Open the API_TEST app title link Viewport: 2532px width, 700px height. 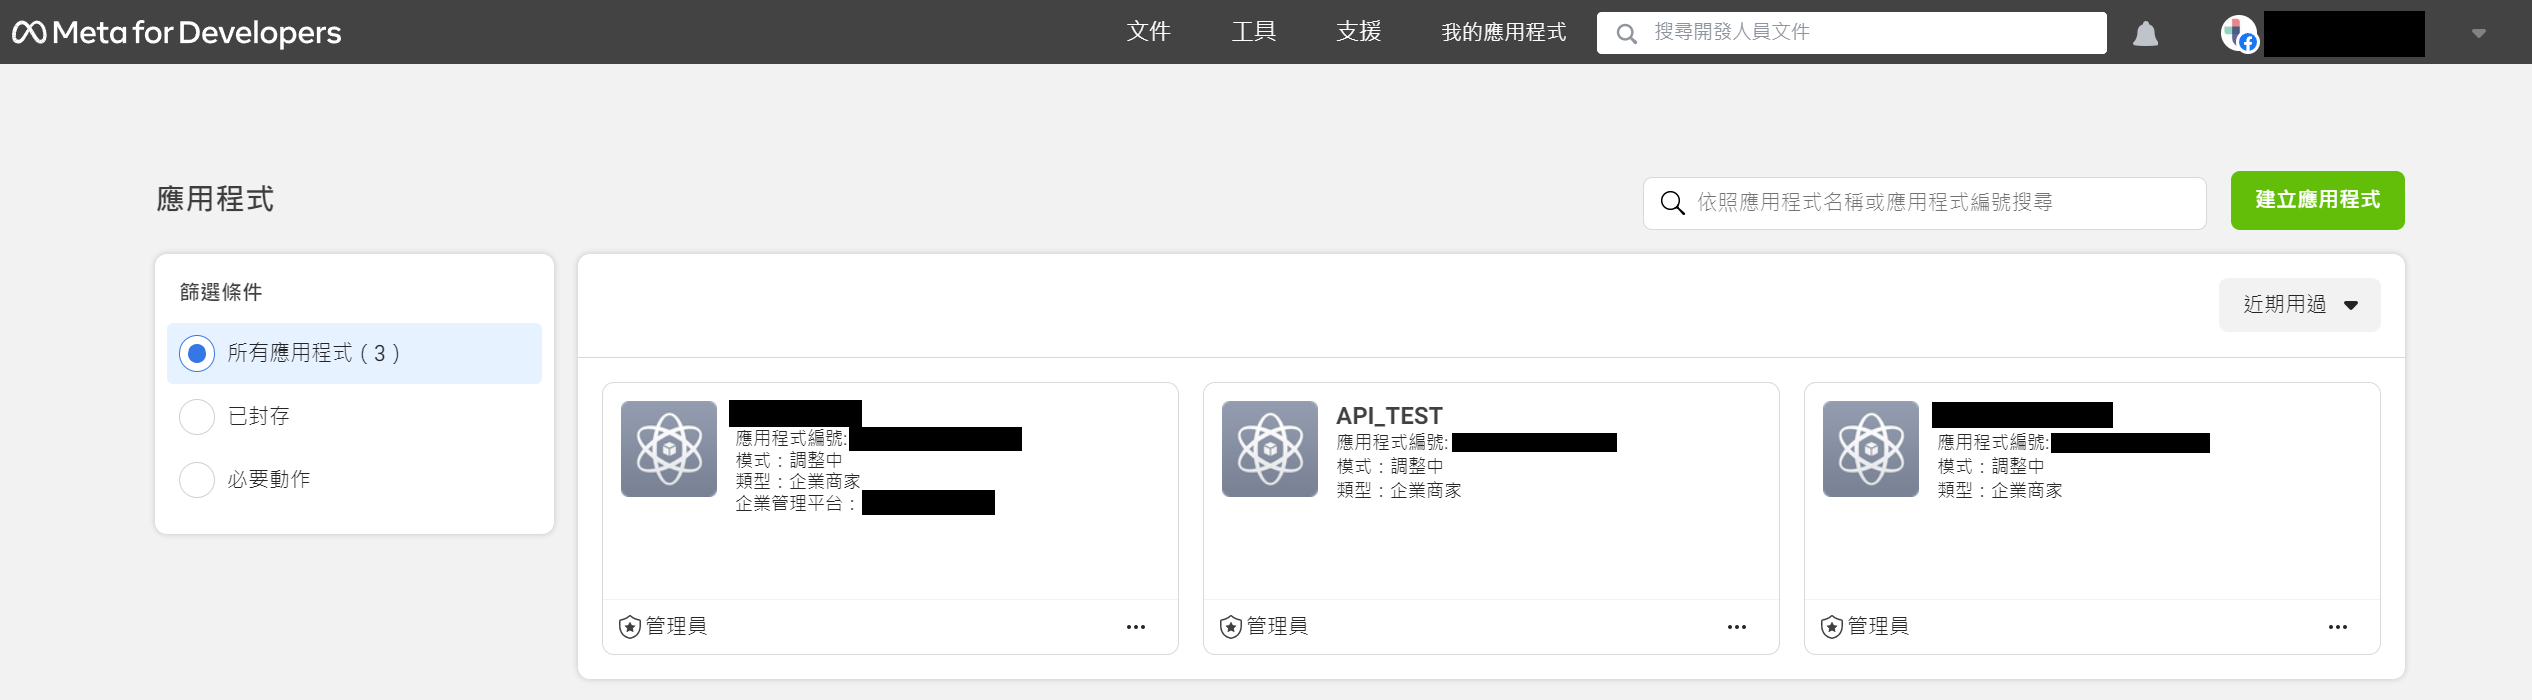tap(1389, 416)
